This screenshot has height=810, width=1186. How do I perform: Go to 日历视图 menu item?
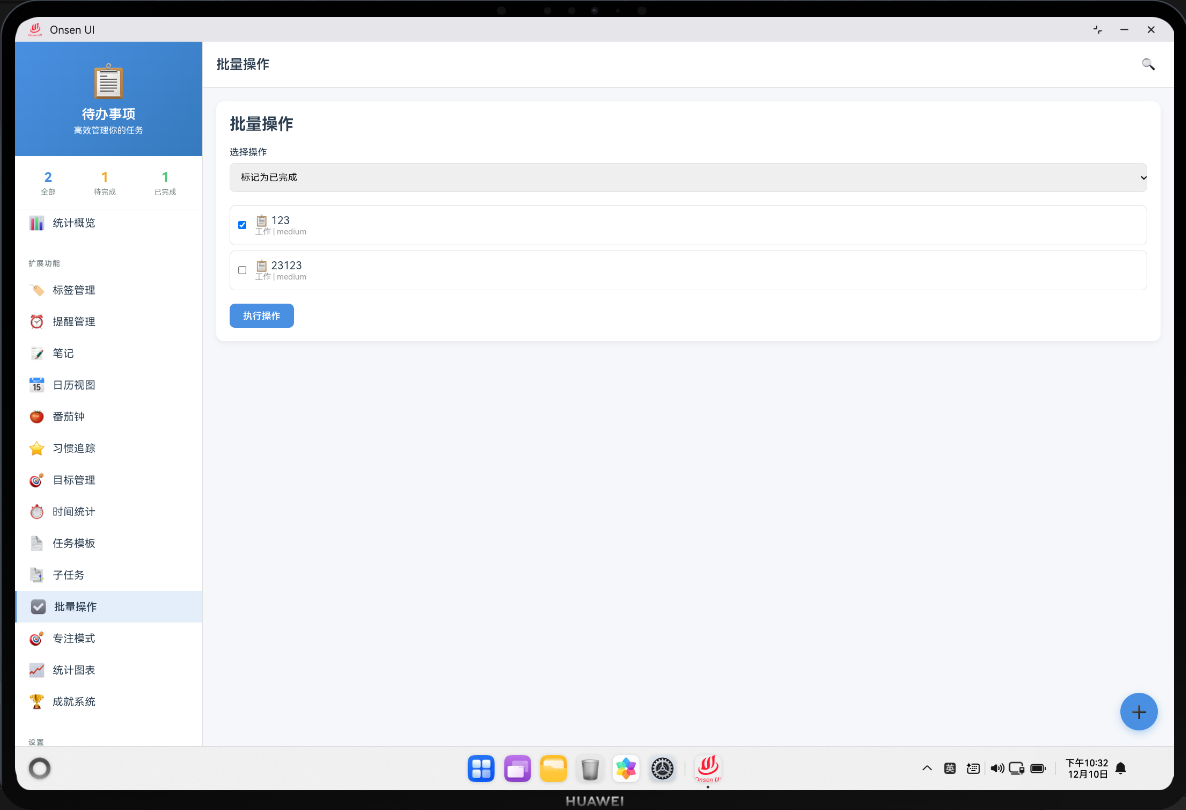point(109,386)
